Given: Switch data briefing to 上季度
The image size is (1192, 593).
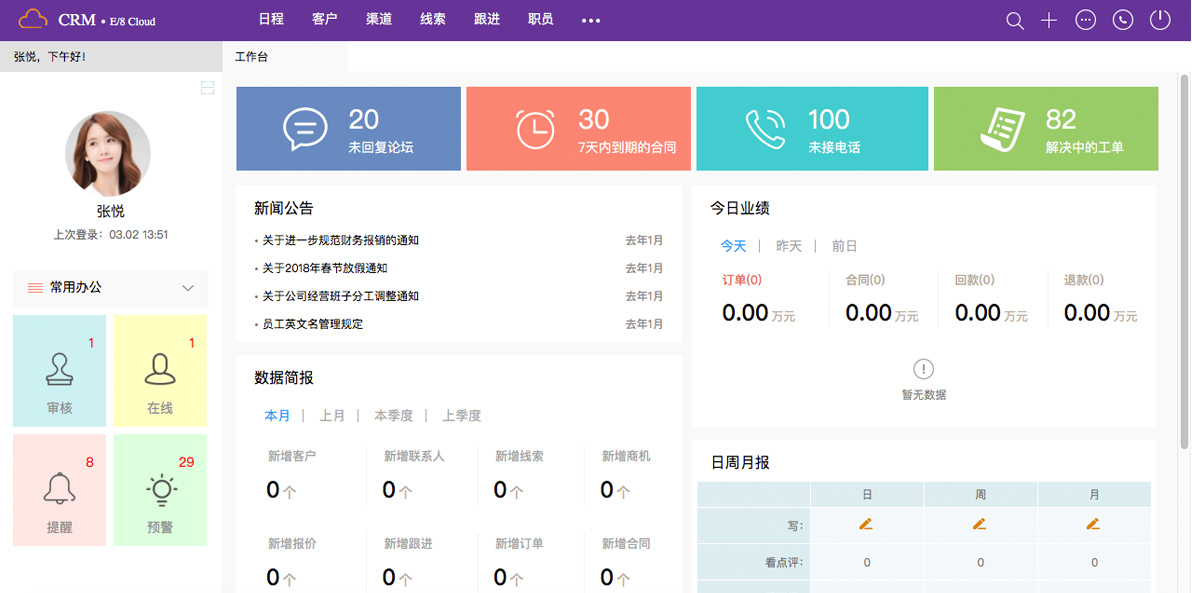Looking at the screenshot, I should 464,414.
